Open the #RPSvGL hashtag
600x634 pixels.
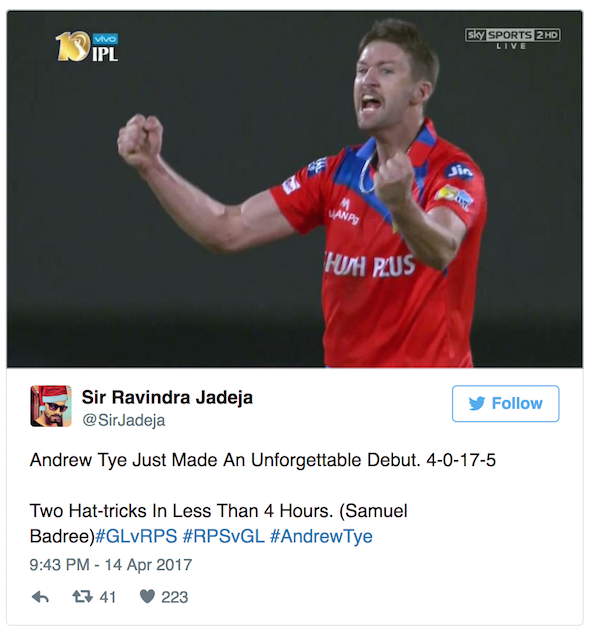coord(224,536)
